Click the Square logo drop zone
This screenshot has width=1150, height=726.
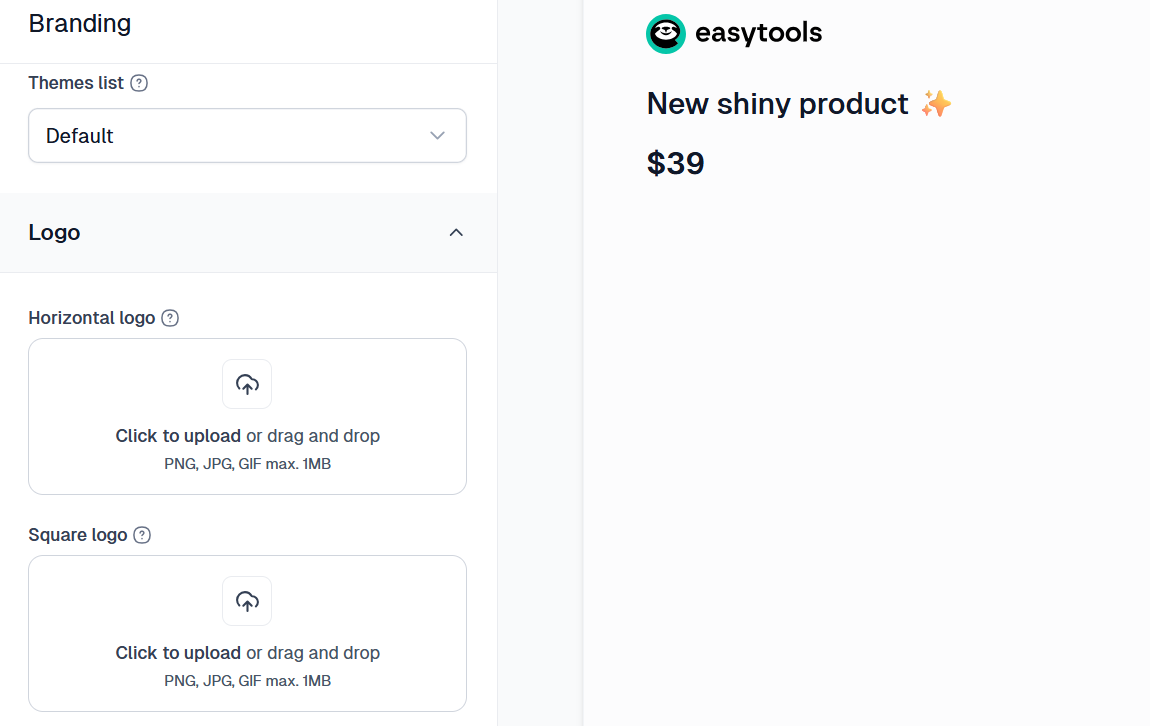(x=247, y=634)
